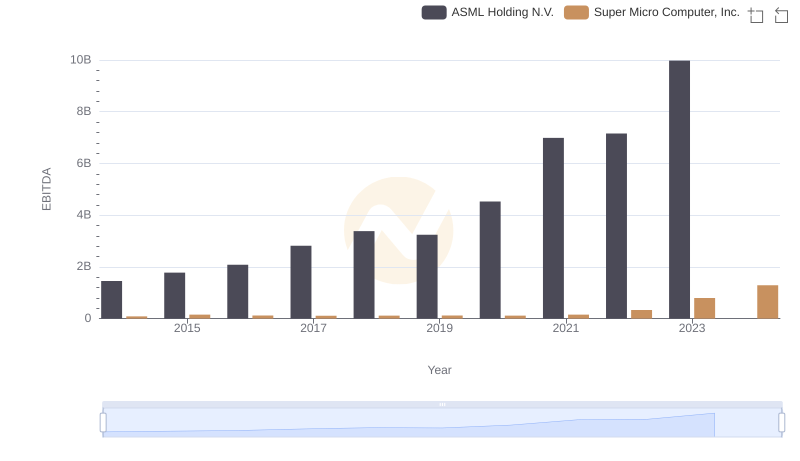Click the orange Super Micro legend swatch
Image resolution: width=800 pixels, height=461 pixels.
pyautogui.click(x=576, y=12)
